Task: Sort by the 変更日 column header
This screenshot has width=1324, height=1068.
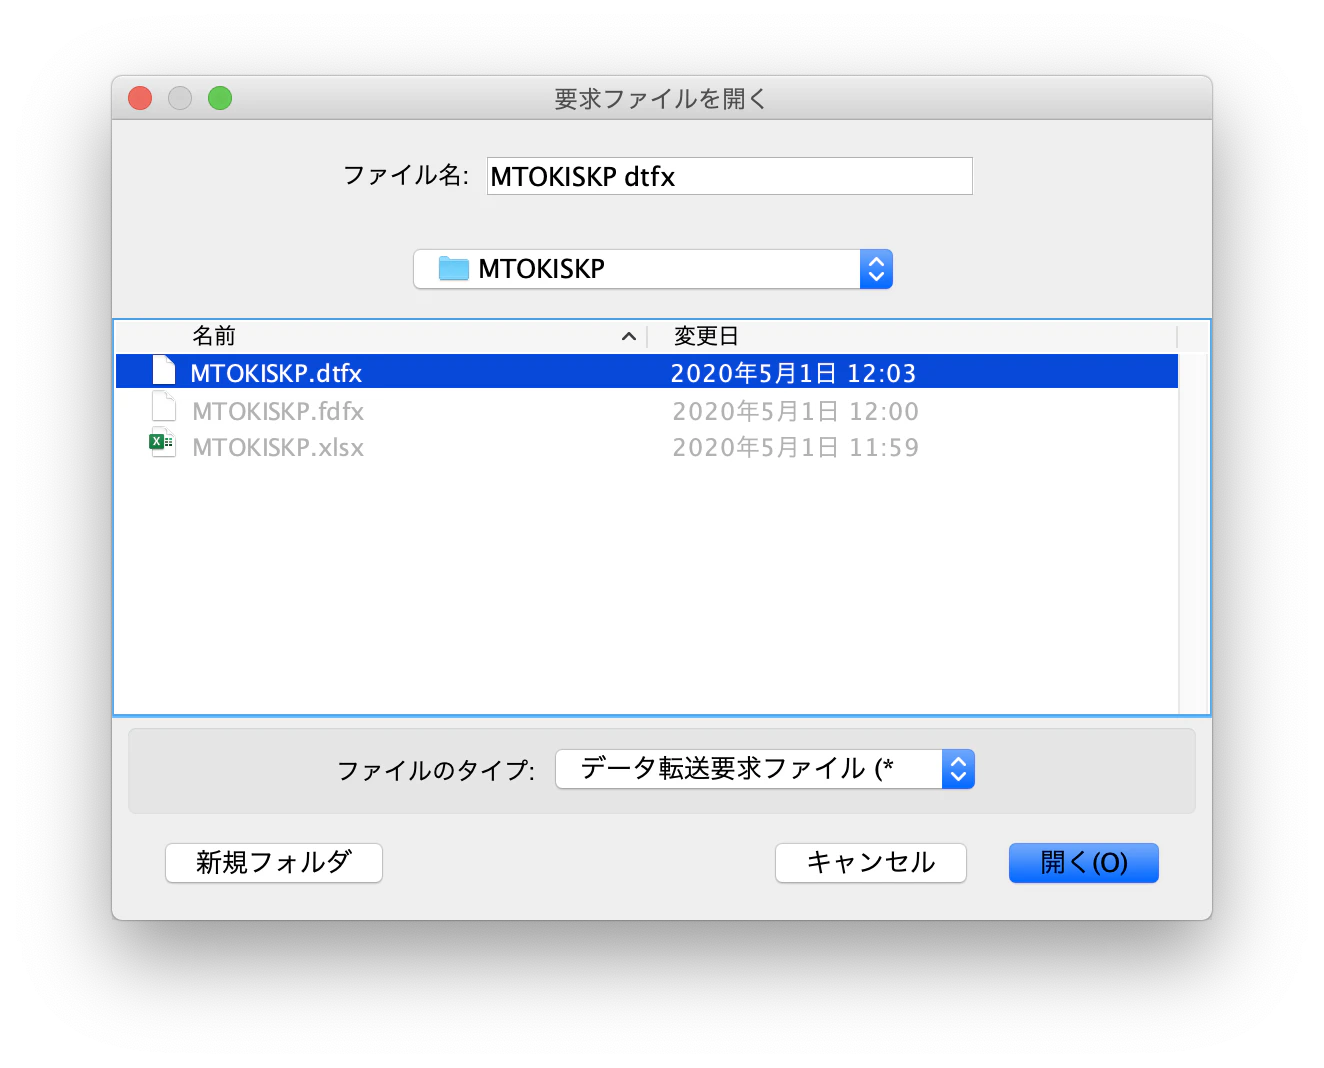Action: click(912, 336)
